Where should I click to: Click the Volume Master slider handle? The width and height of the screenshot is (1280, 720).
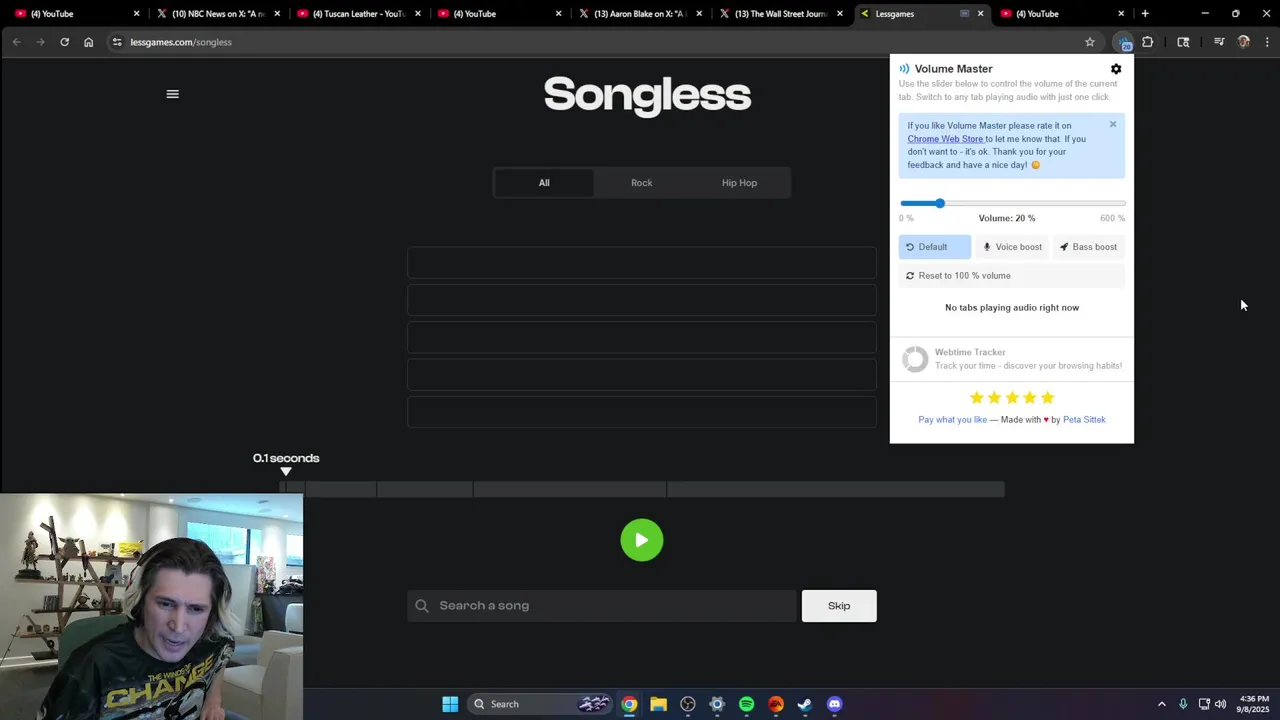[939, 203]
